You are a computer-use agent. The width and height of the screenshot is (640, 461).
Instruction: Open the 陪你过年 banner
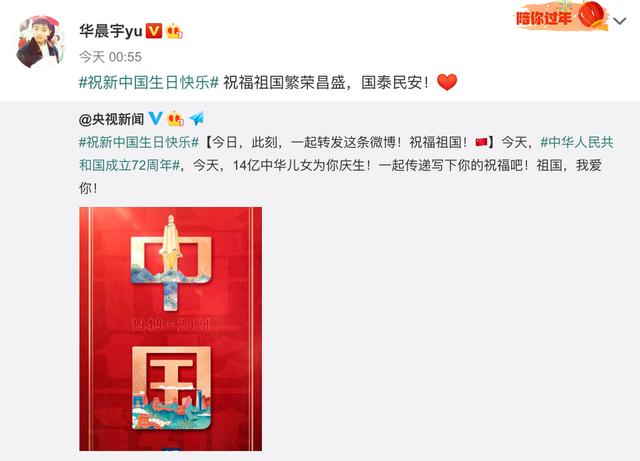[561, 16]
